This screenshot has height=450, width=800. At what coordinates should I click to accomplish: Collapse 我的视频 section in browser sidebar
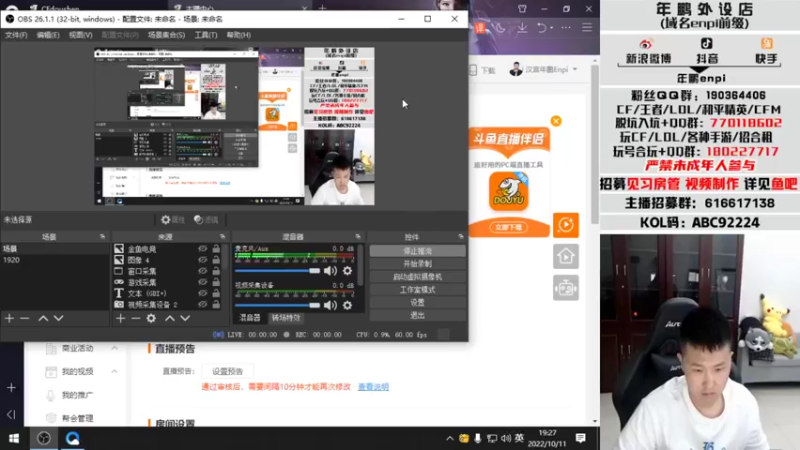[114, 371]
